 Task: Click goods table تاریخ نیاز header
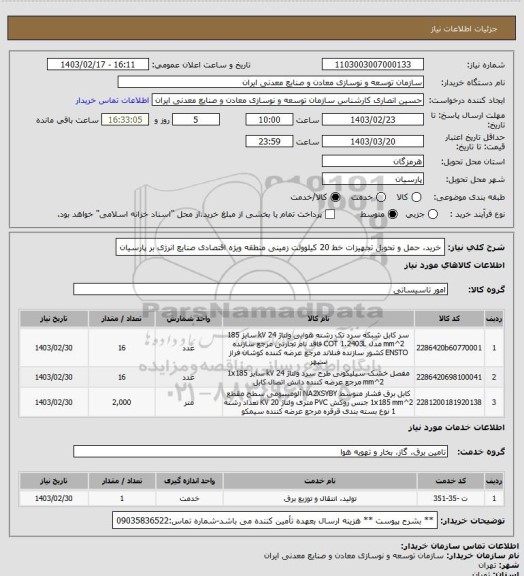pos(54,318)
